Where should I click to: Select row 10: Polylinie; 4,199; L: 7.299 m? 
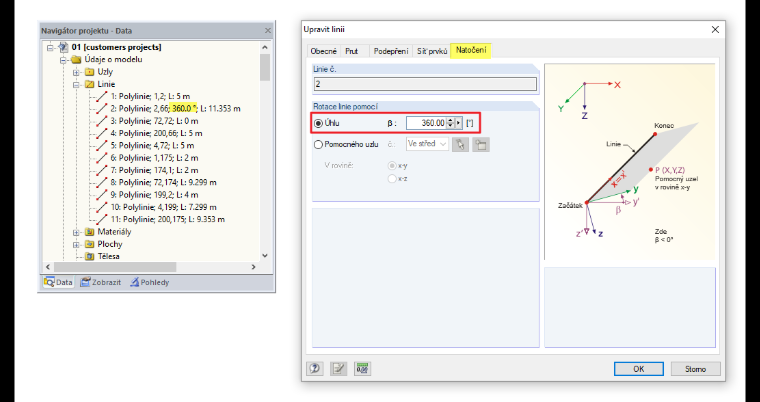(163, 207)
